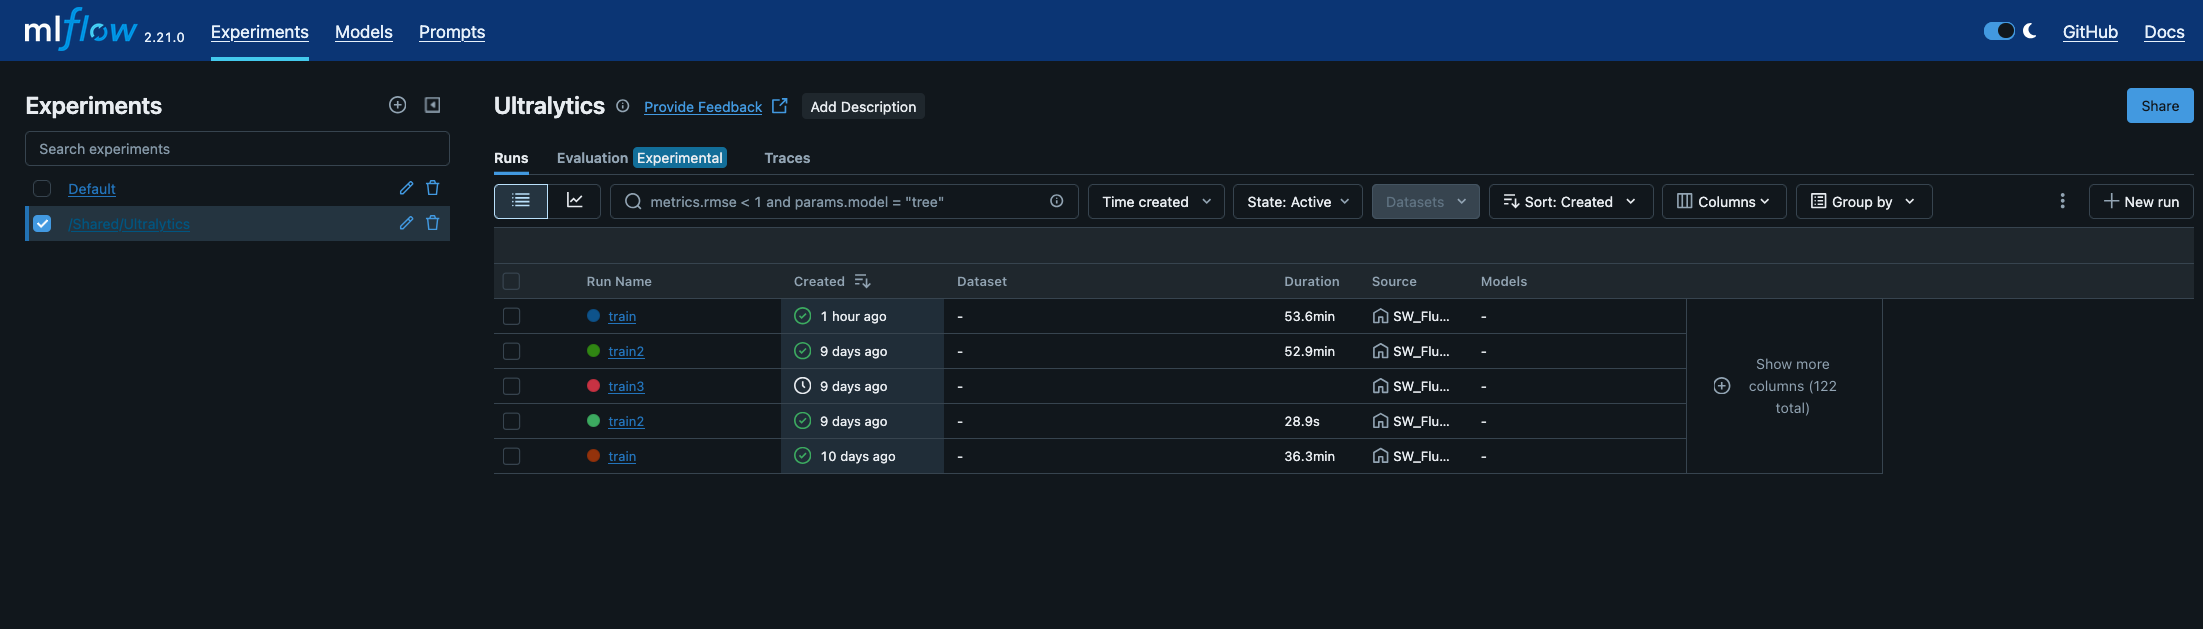Toggle the dark mode switch
The height and width of the screenshot is (629, 2203).
(x=1999, y=31)
